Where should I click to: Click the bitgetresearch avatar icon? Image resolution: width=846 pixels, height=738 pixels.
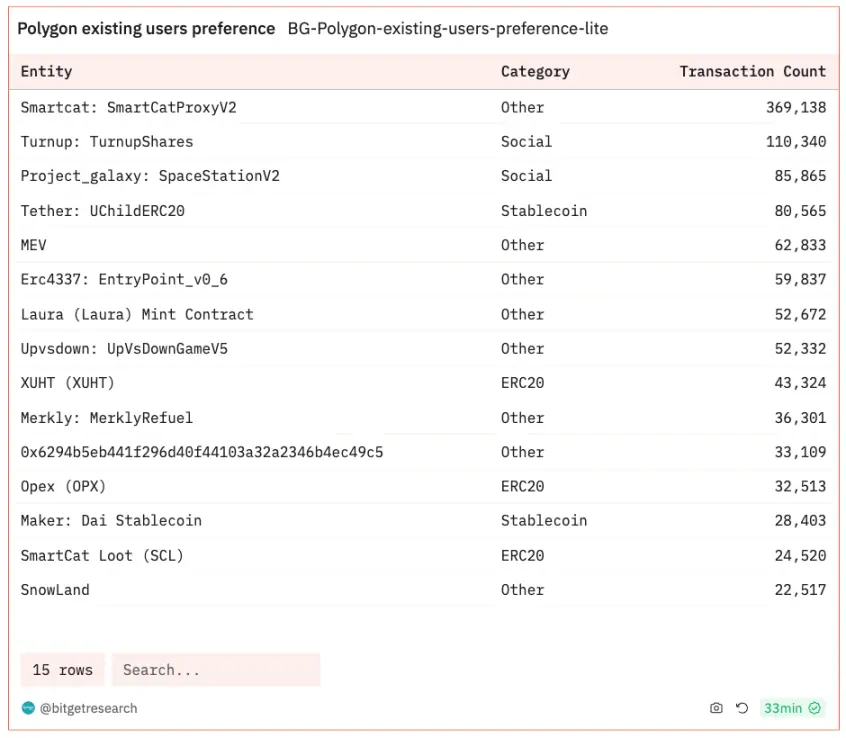pyautogui.click(x=28, y=708)
